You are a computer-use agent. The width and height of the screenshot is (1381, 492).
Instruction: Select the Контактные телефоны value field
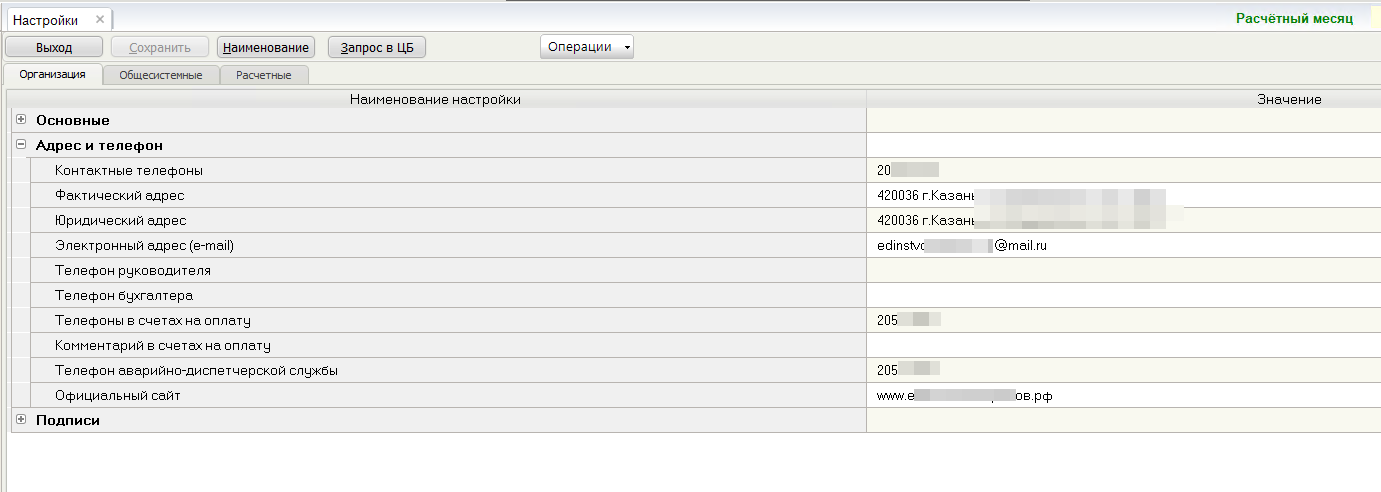coord(1123,170)
